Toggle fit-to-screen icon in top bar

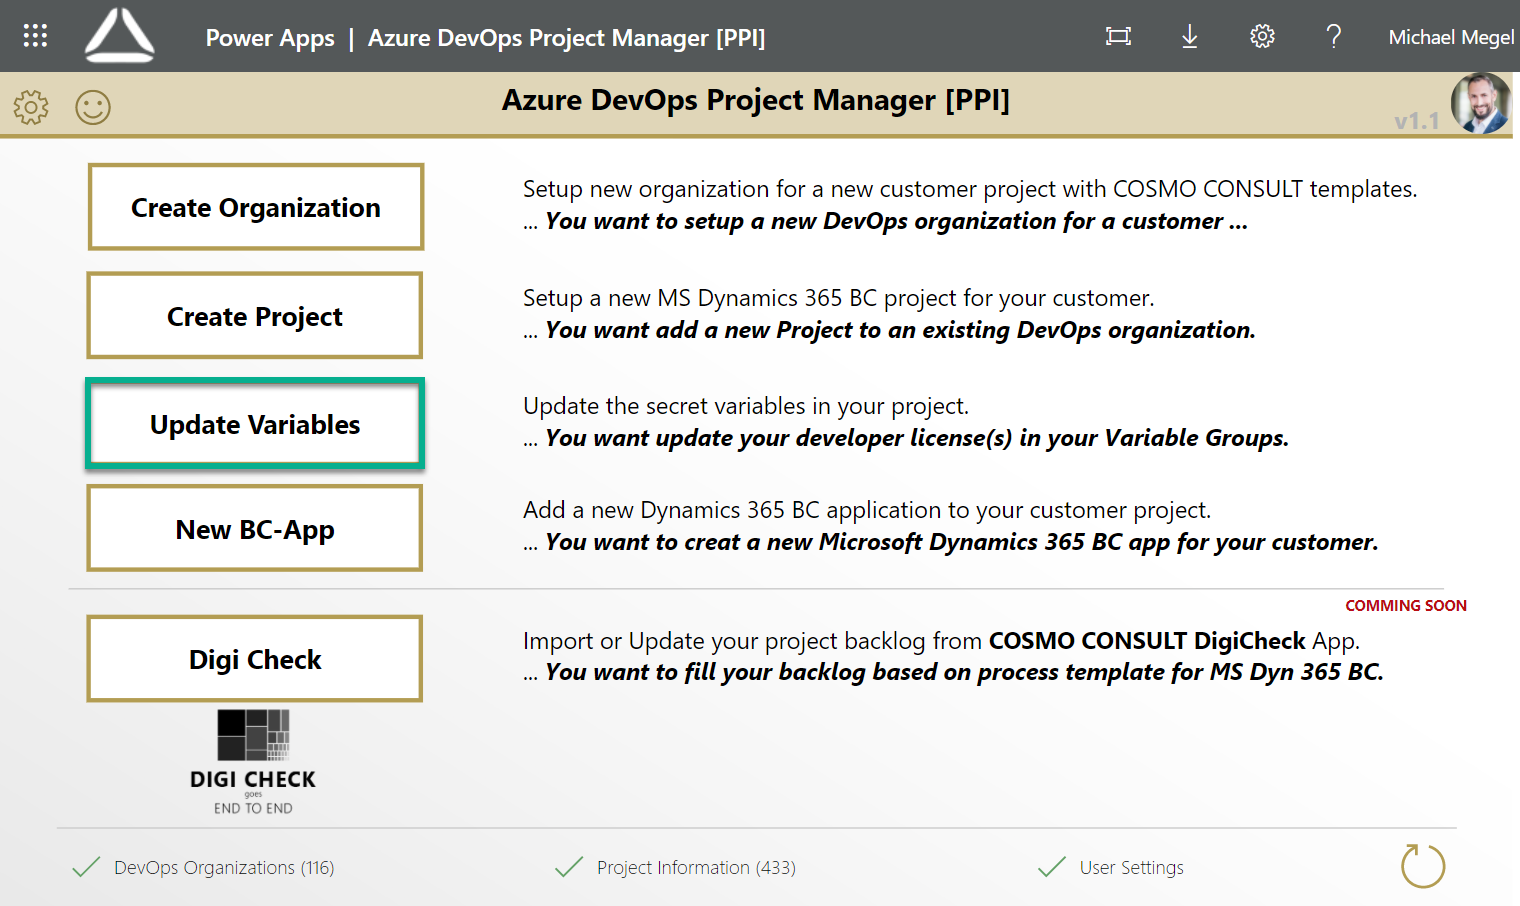point(1118,37)
